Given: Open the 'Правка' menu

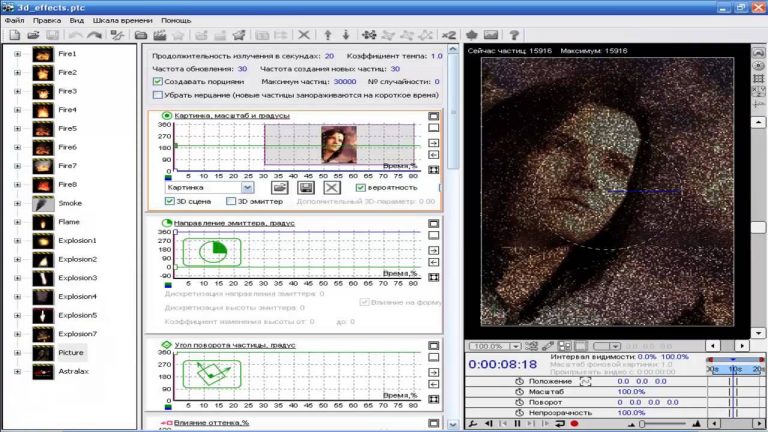Looking at the screenshot, I should click(x=46, y=19).
